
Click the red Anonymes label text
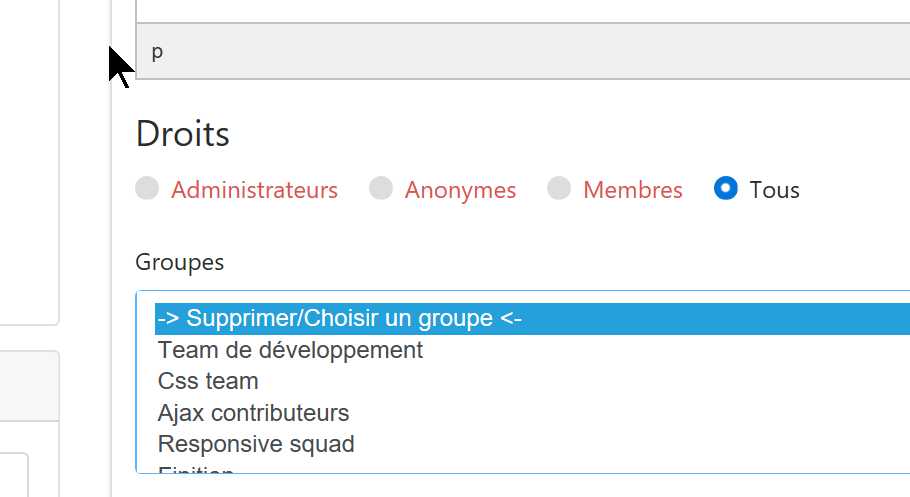click(460, 190)
